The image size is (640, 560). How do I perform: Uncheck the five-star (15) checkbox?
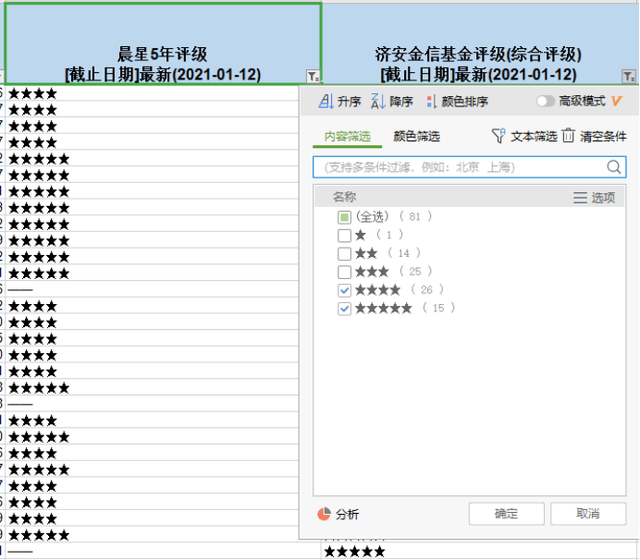click(x=344, y=309)
